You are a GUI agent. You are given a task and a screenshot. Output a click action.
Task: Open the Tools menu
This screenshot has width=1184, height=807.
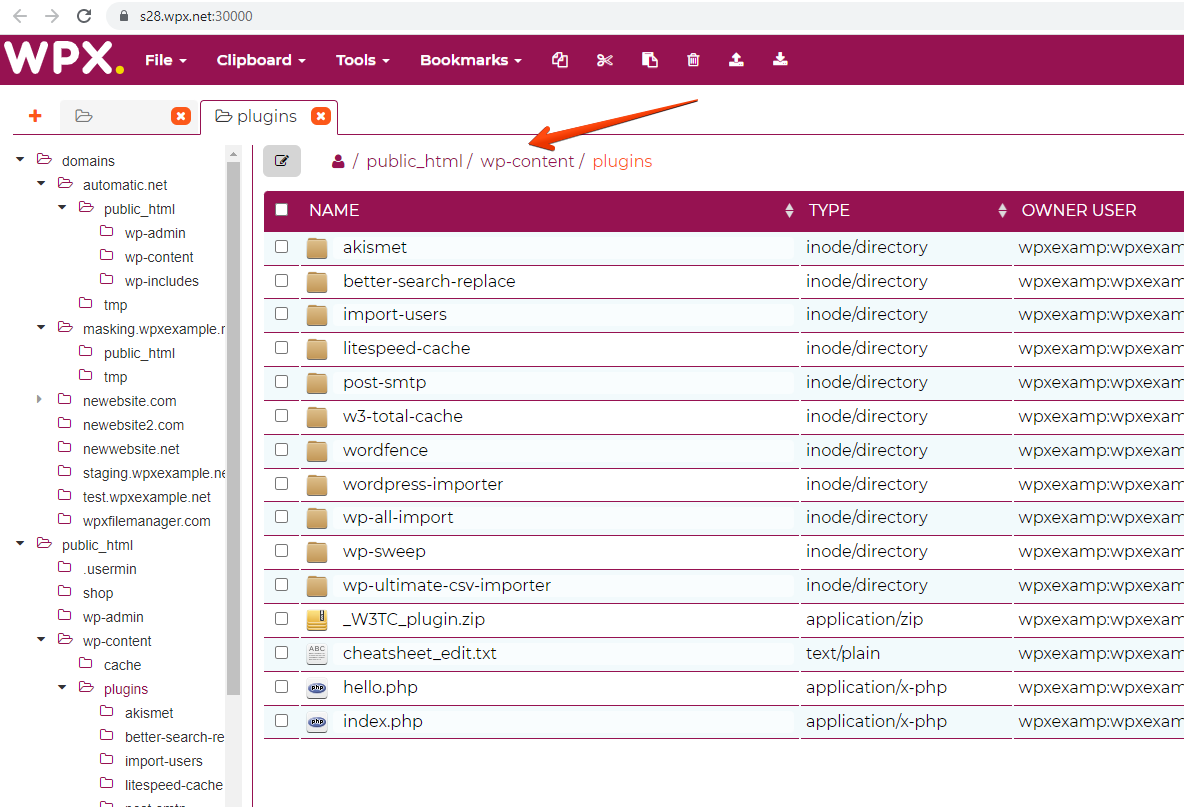tap(362, 60)
